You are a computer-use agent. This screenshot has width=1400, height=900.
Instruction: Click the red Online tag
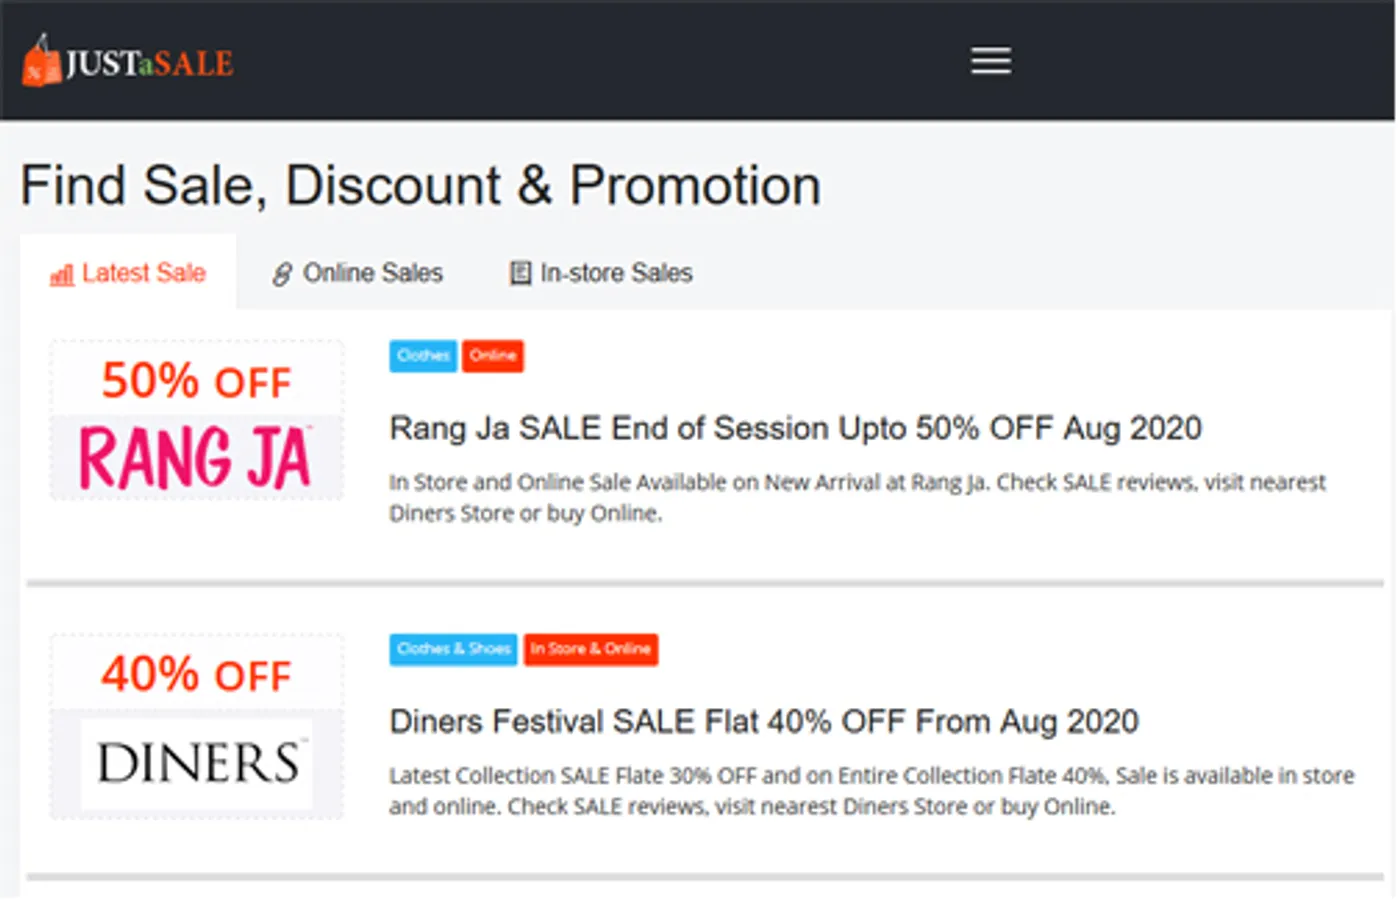(x=493, y=356)
